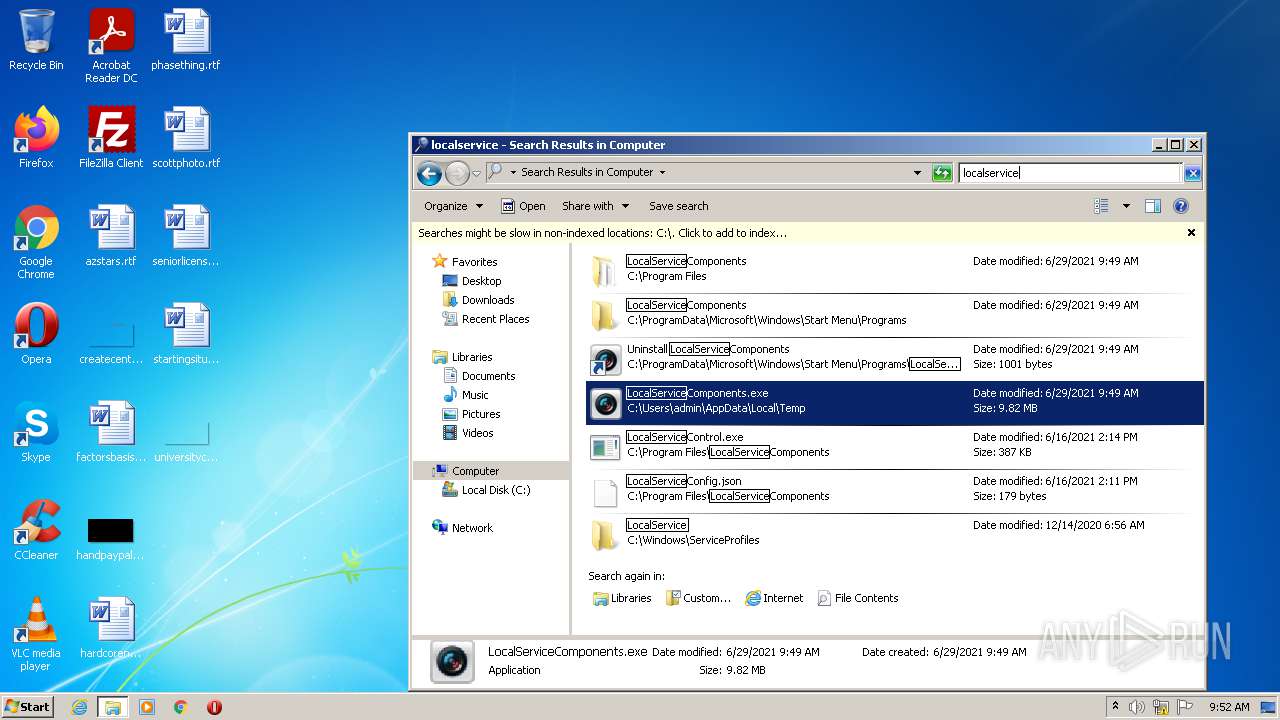
Task: Show hidden system tray icons
Action: click(1115, 707)
